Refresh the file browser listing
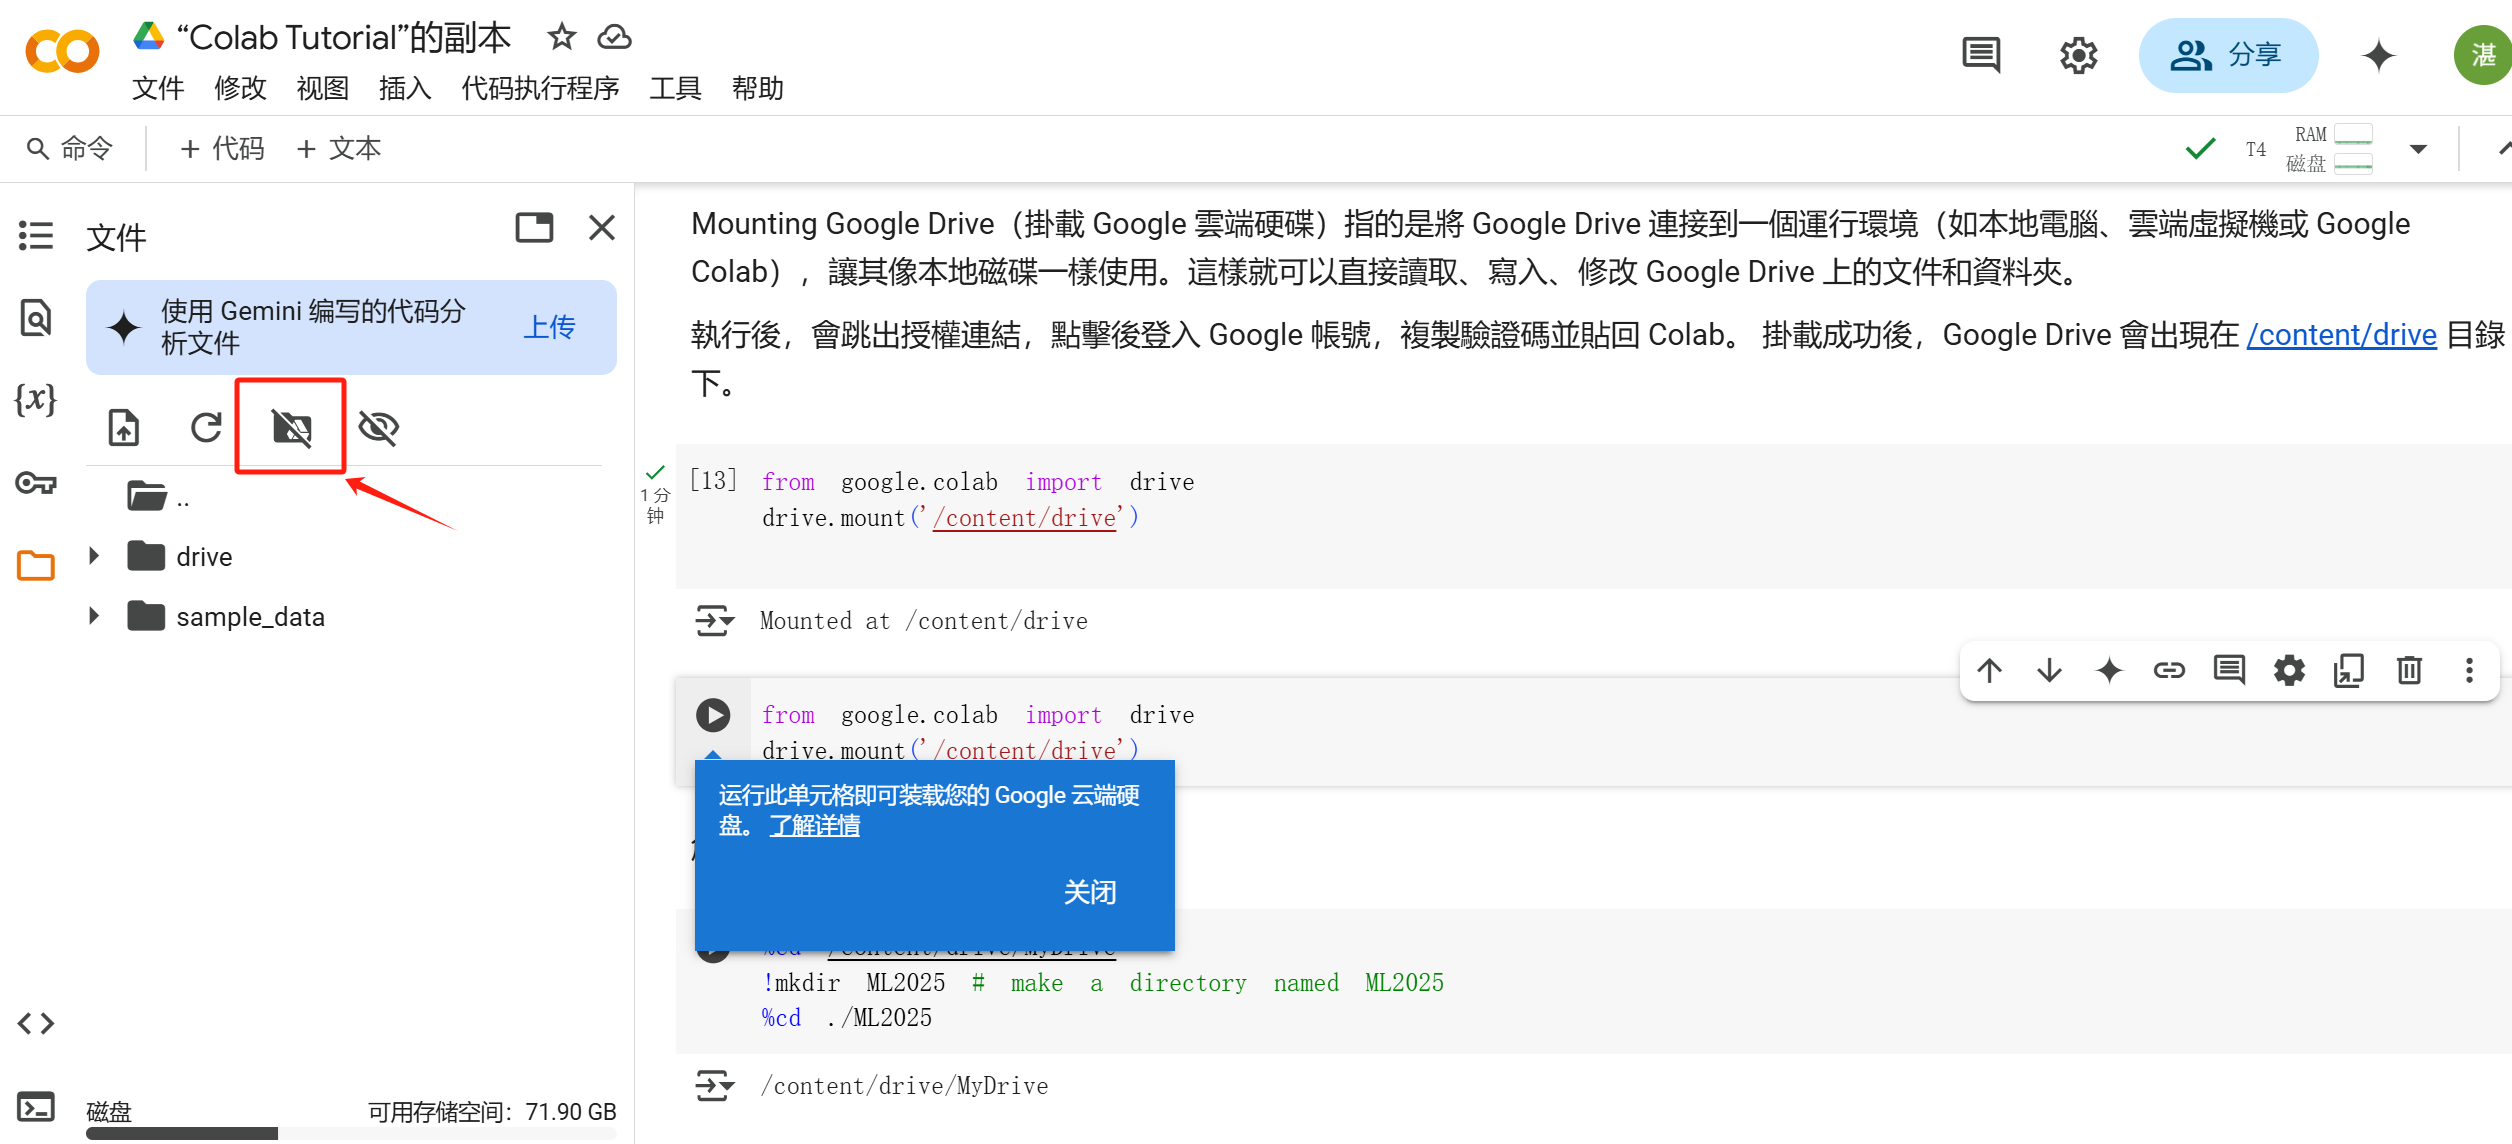2512x1144 pixels. pyautogui.click(x=206, y=428)
